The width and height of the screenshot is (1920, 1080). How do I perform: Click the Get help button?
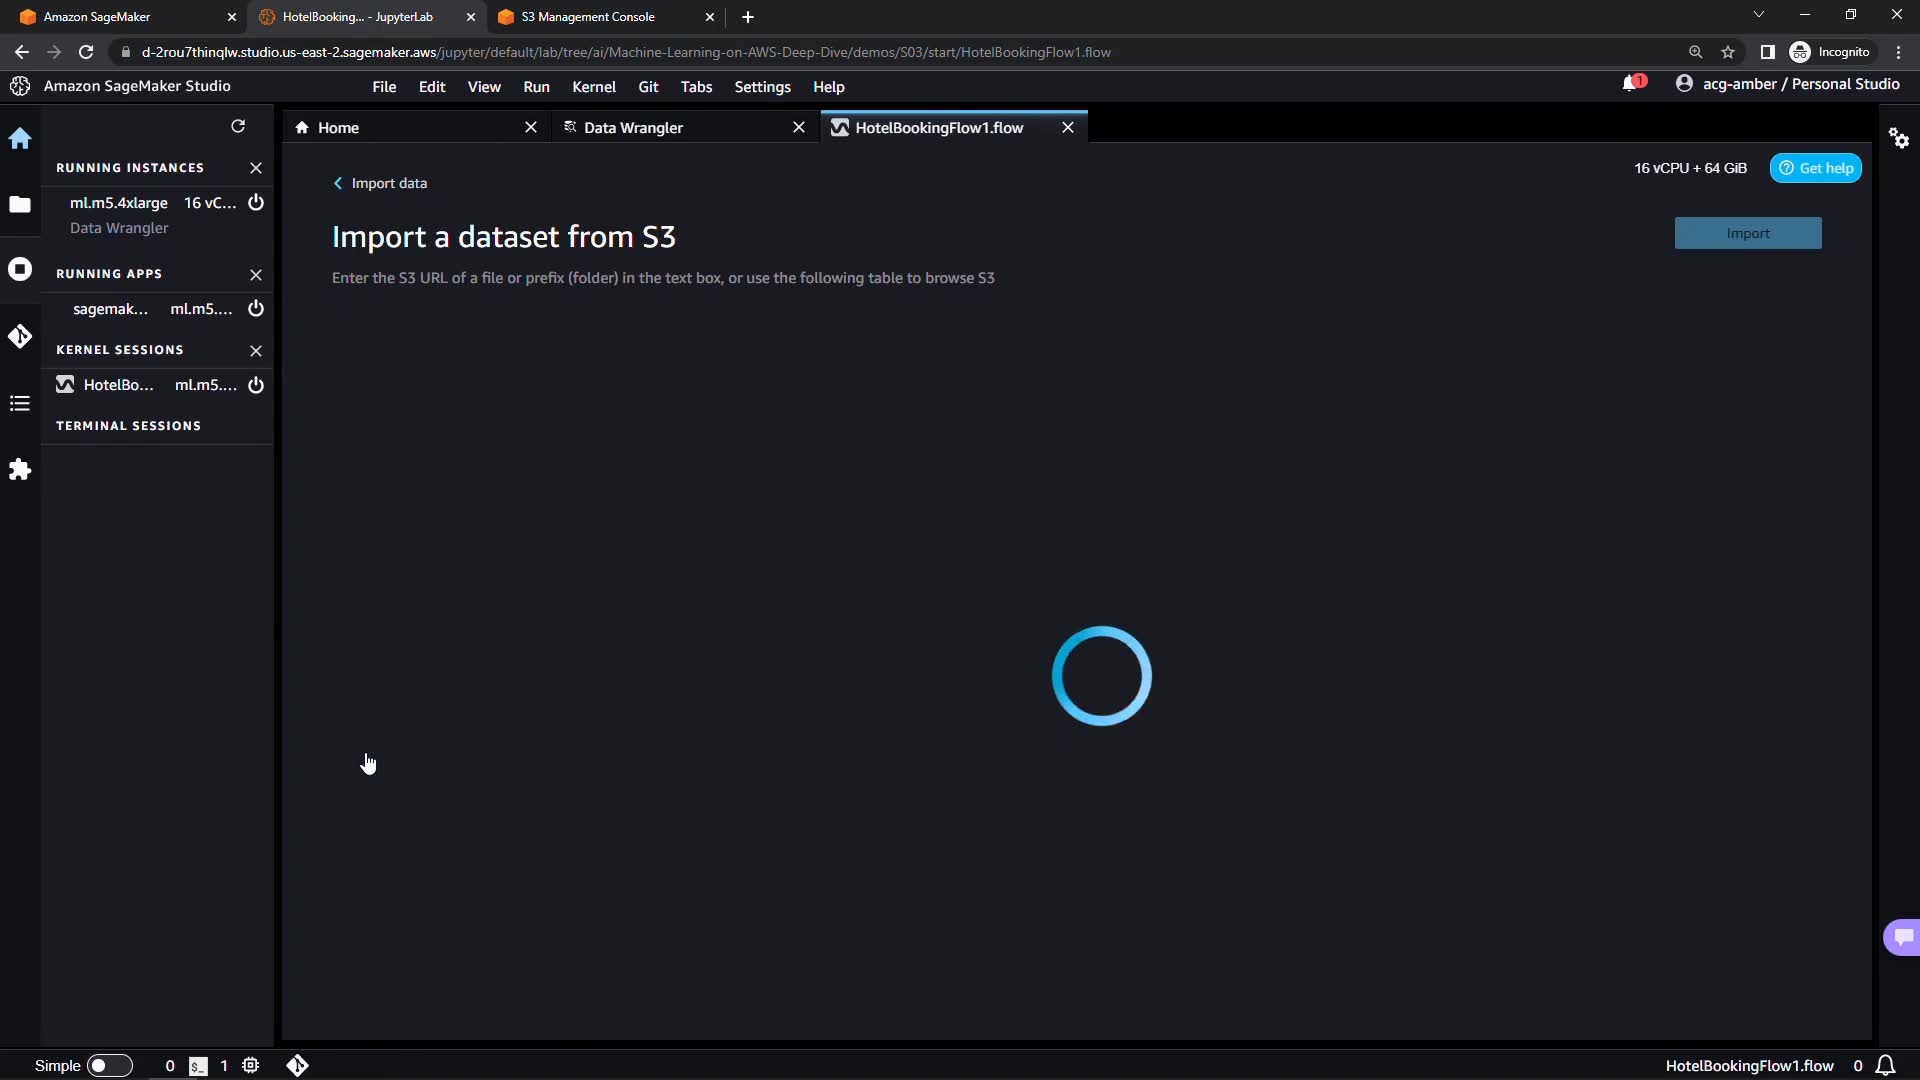pyautogui.click(x=1815, y=168)
